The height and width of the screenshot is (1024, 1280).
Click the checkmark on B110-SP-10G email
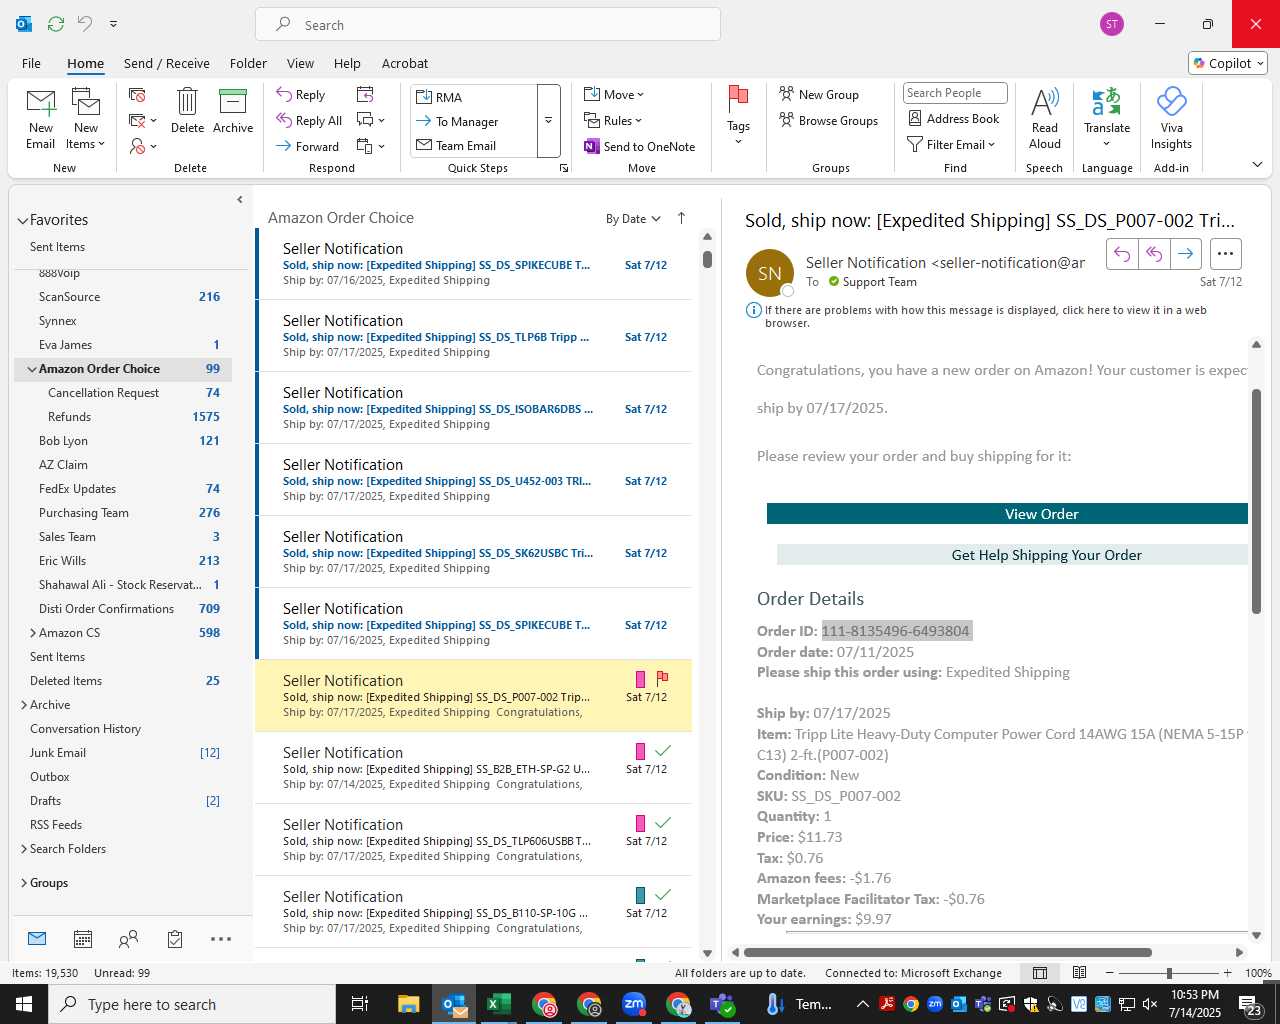click(x=662, y=894)
